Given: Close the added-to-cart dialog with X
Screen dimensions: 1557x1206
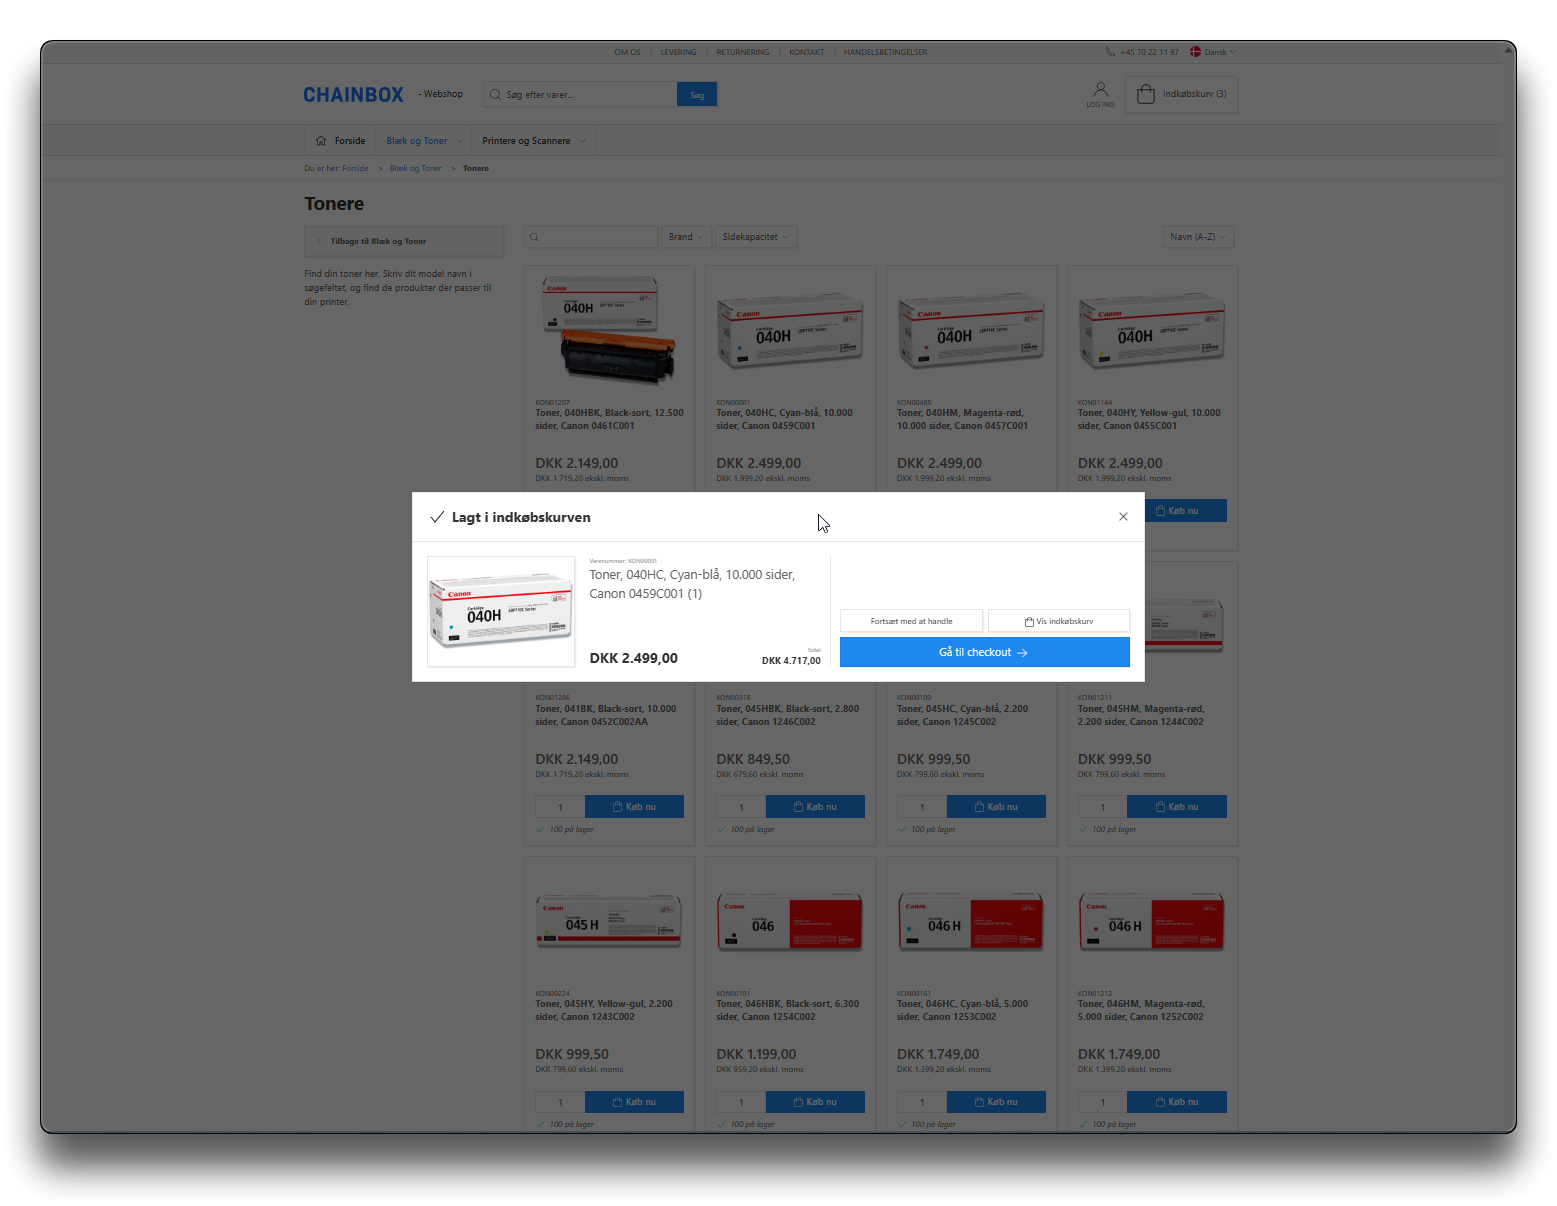Looking at the screenshot, I should click(1123, 517).
